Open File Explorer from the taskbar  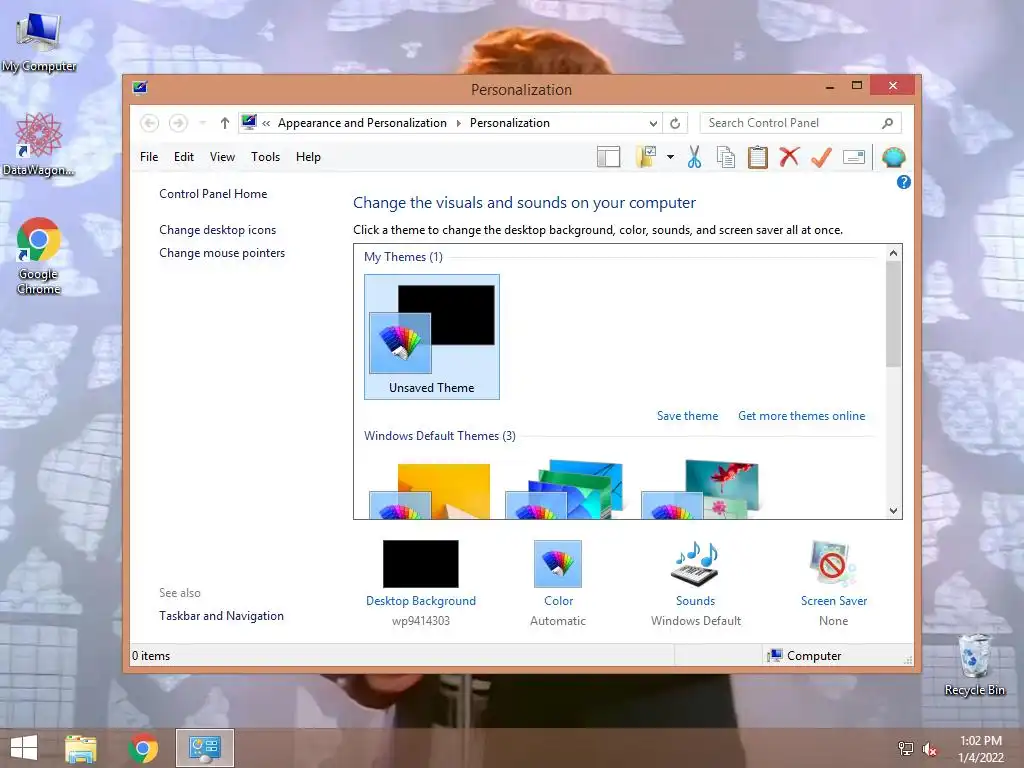(x=81, y=748)
